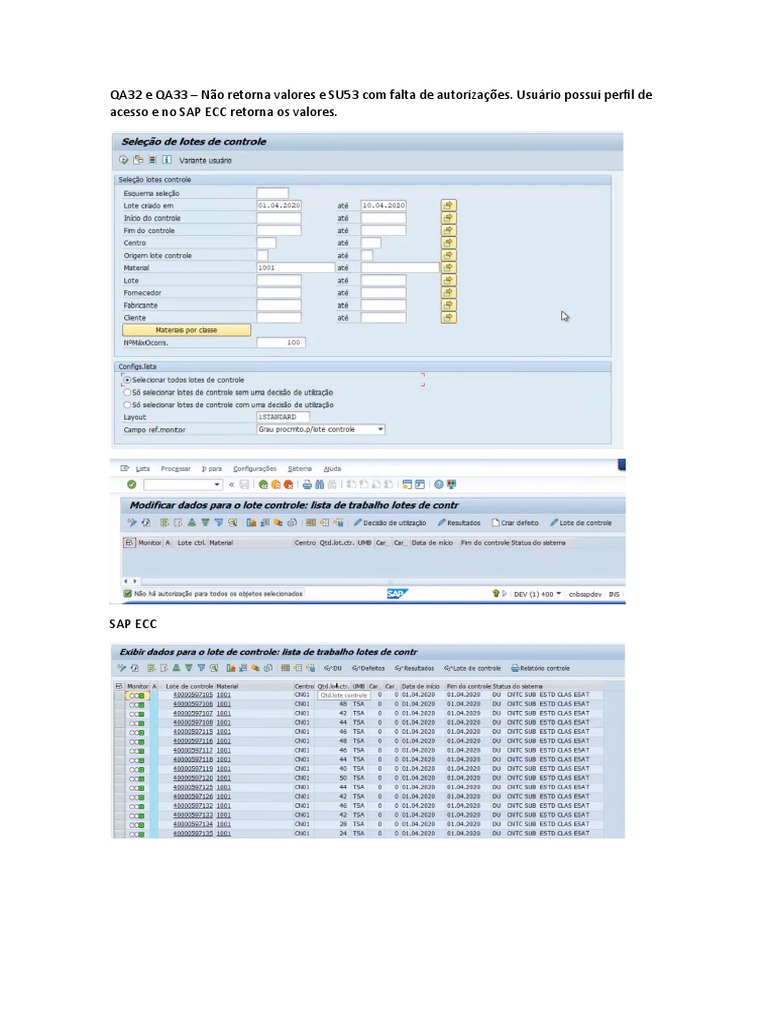Viewport: 768px width, 1024px height.
Task: Click the Execute clock icon in selection toolbar
Action: click(123, 160)
